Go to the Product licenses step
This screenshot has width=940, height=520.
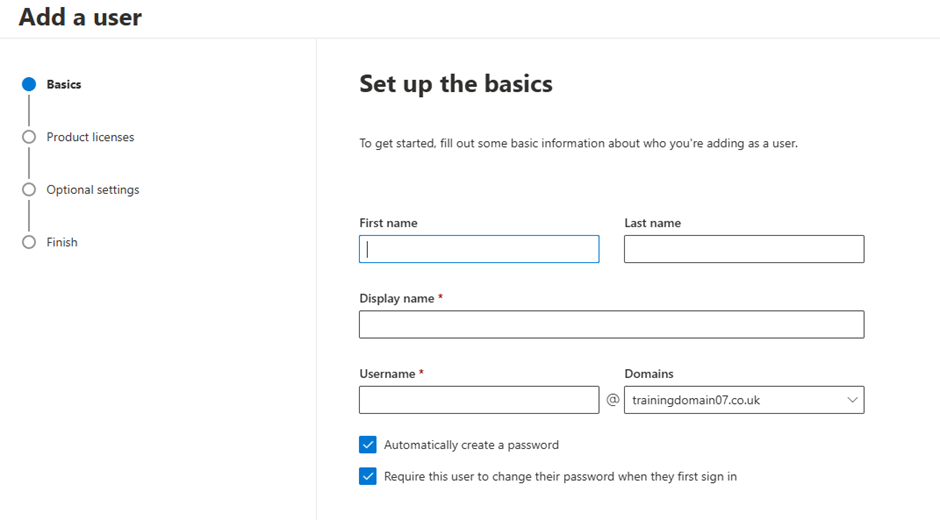tap(91, 137)
